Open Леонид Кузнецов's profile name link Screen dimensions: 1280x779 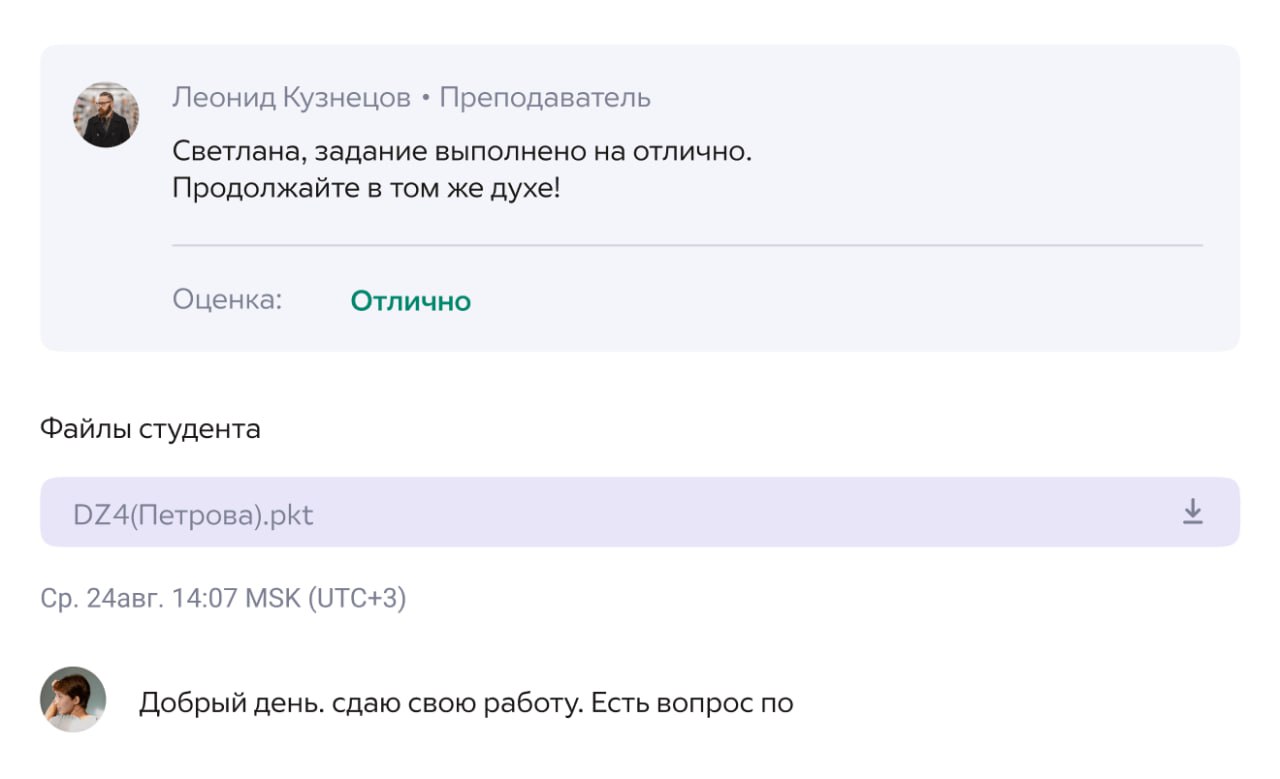(x=291, y=98)
